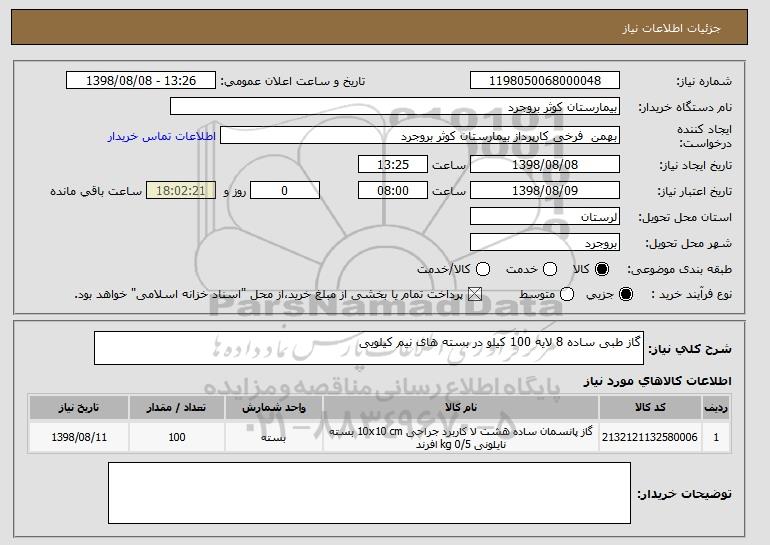The height and width of the screenshot is (545, 770).
Task: Click the تعداد / مقدار column header
Action: 176,408
